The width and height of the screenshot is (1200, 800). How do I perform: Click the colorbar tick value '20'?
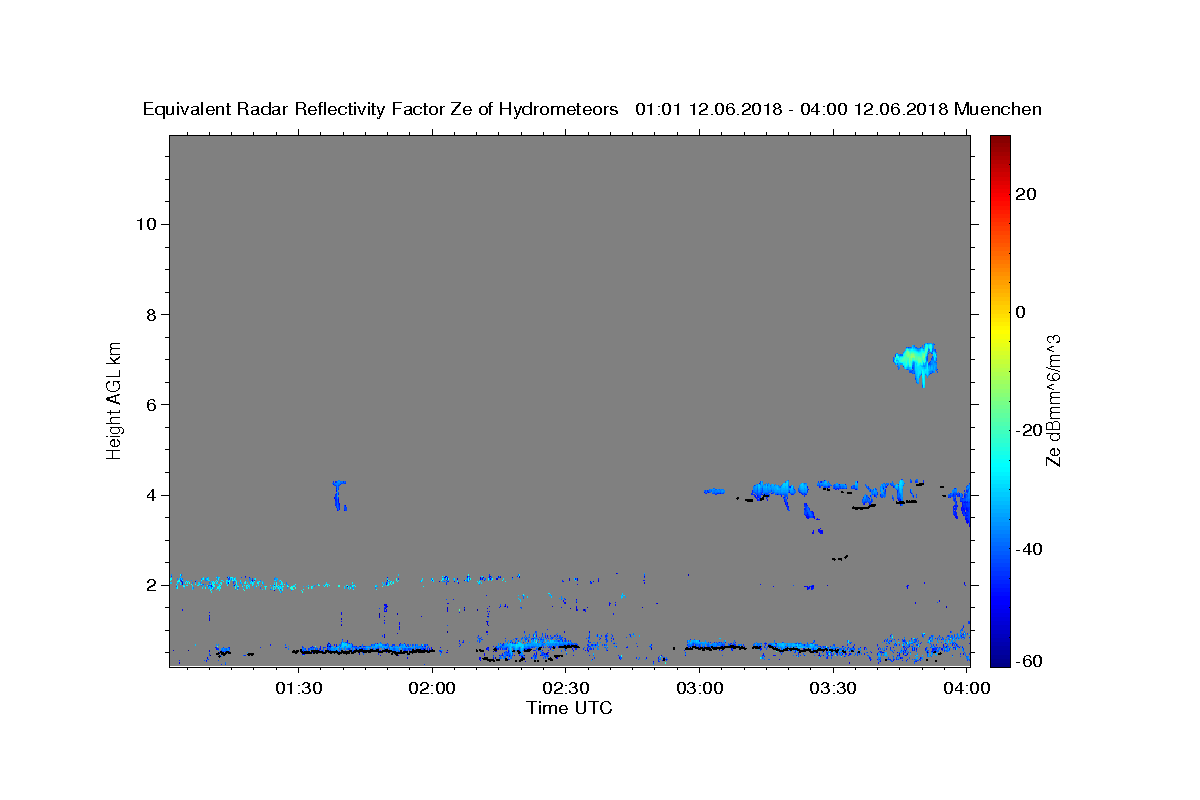tap(1026, 194)
